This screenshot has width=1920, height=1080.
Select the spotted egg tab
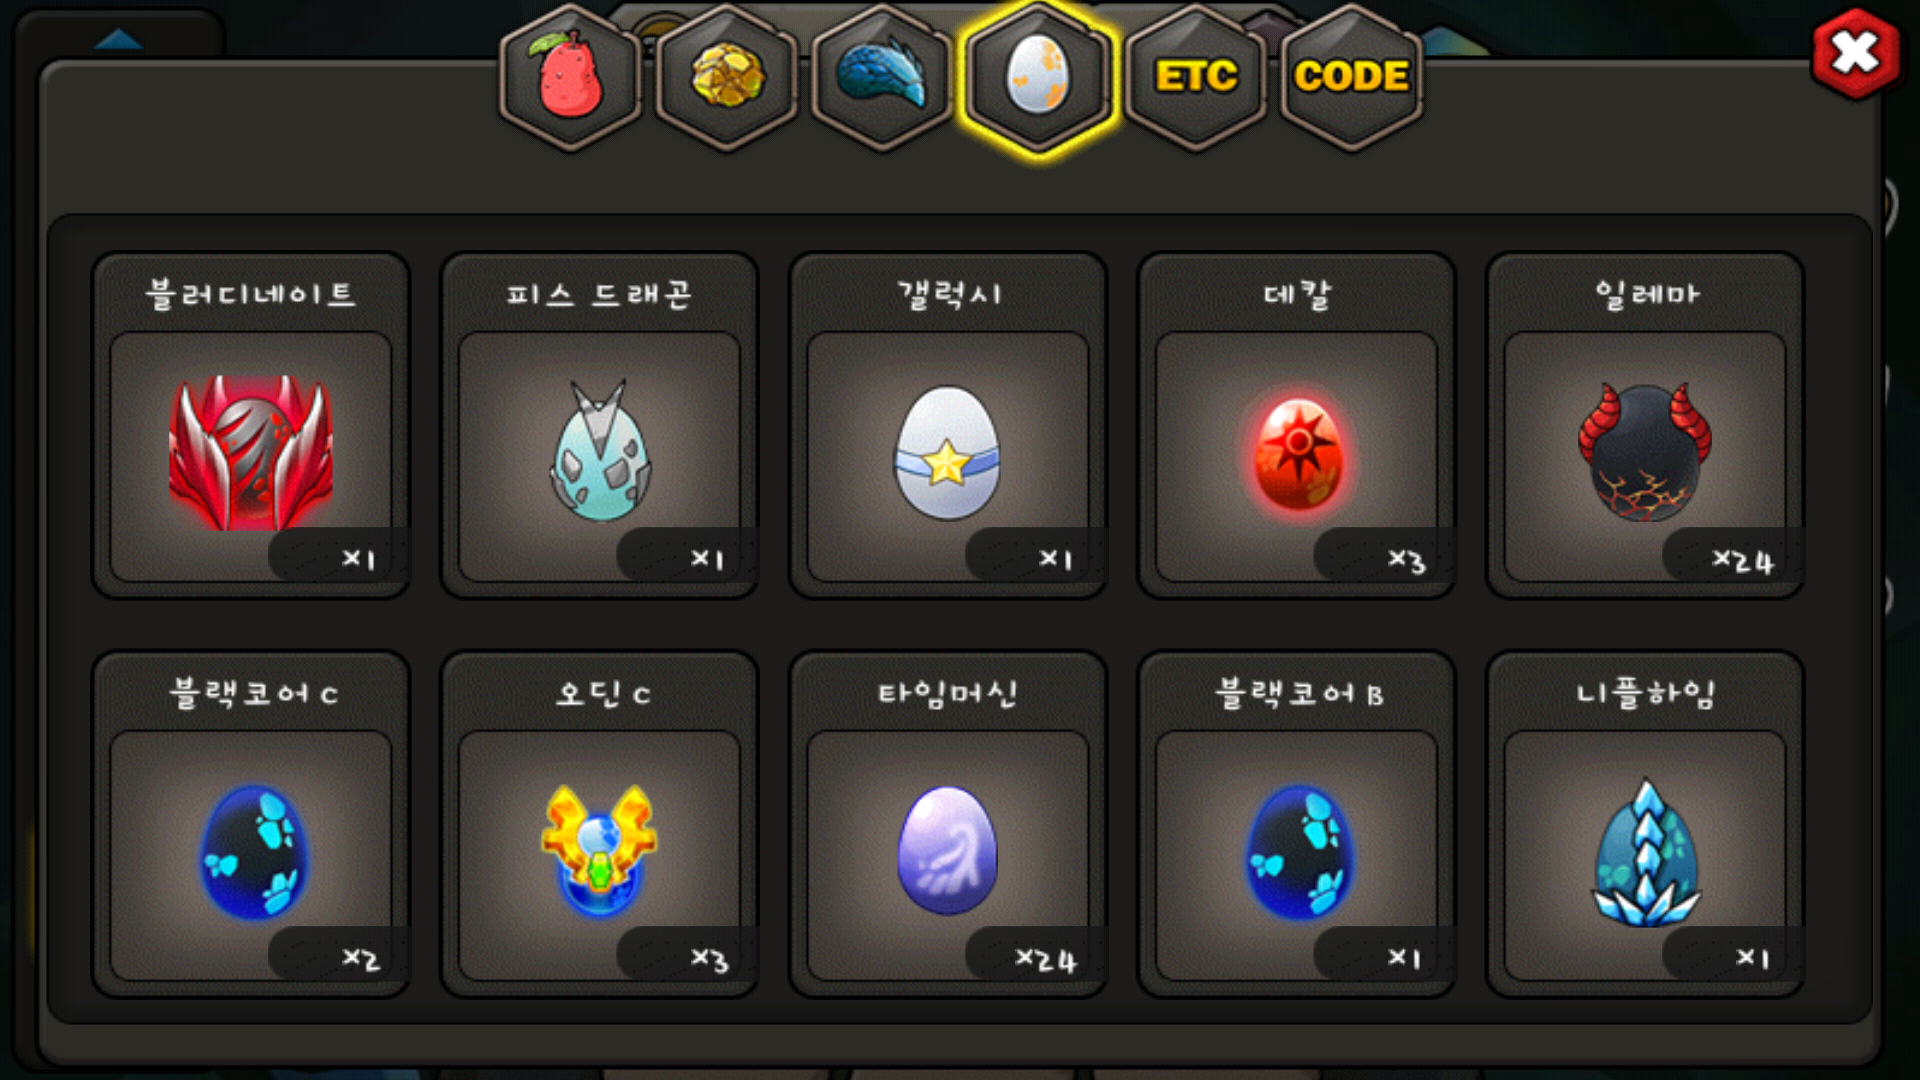tap(1038, 77)
